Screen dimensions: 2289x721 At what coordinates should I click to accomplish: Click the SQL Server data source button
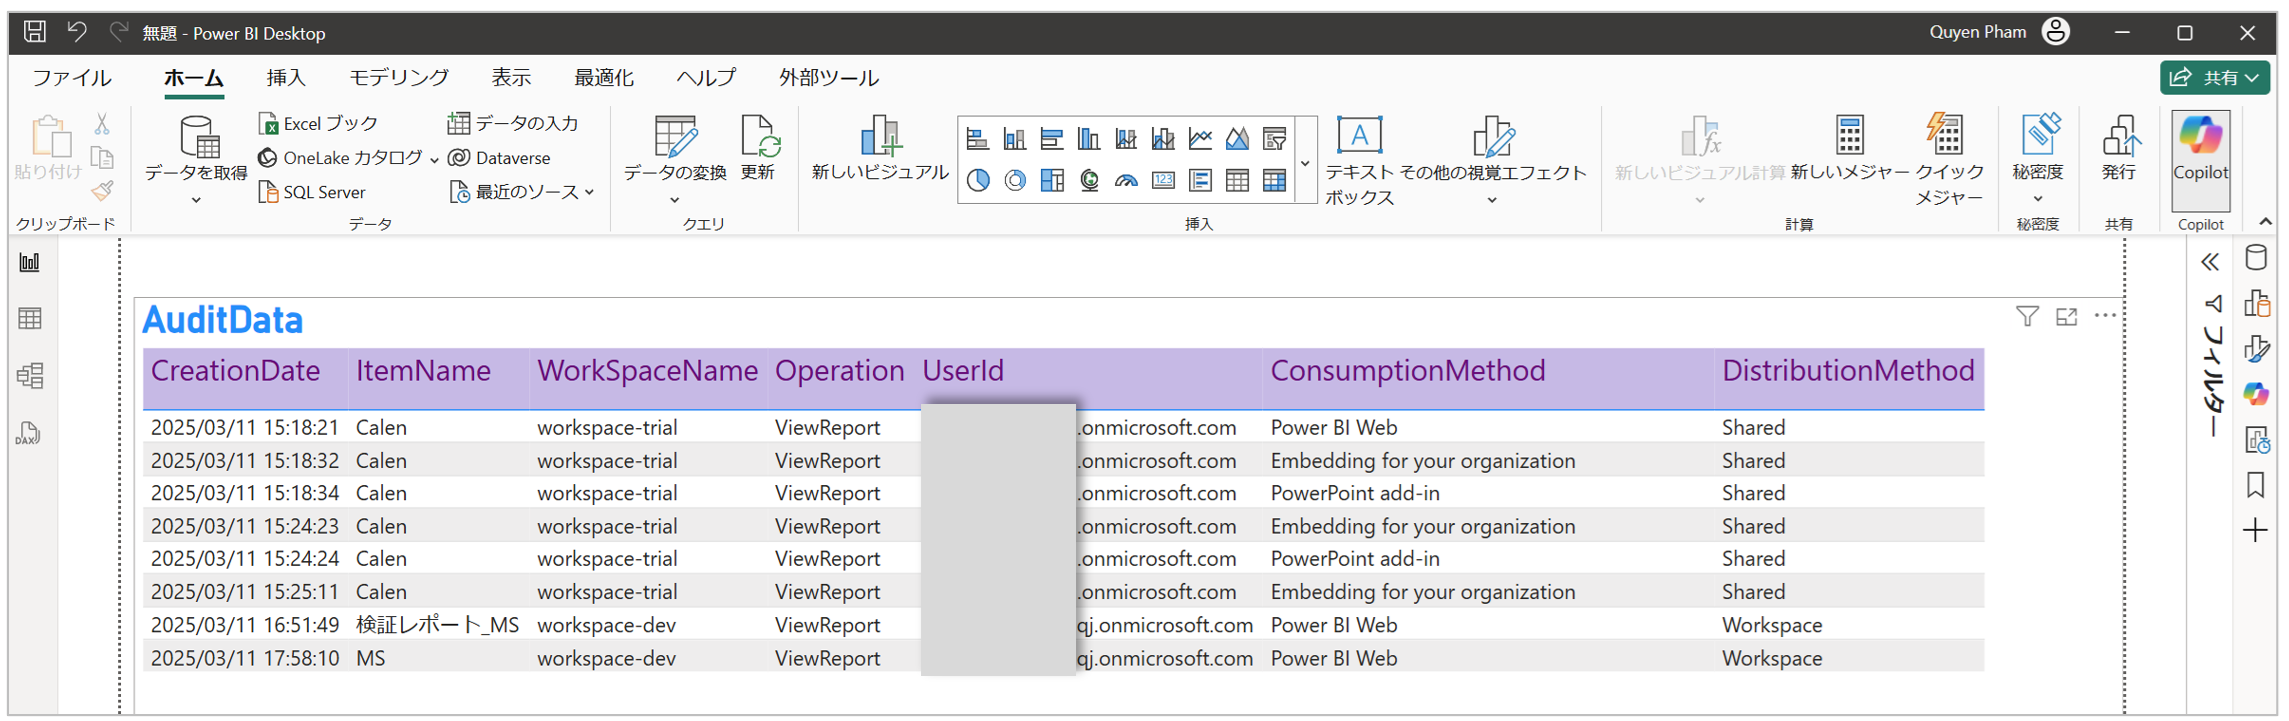[312, 192]
